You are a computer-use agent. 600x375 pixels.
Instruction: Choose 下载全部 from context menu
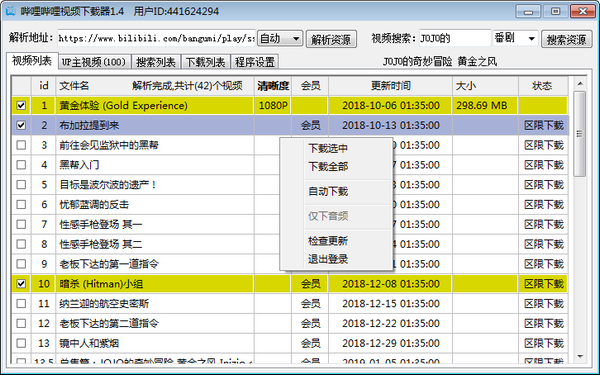[328, 166]
